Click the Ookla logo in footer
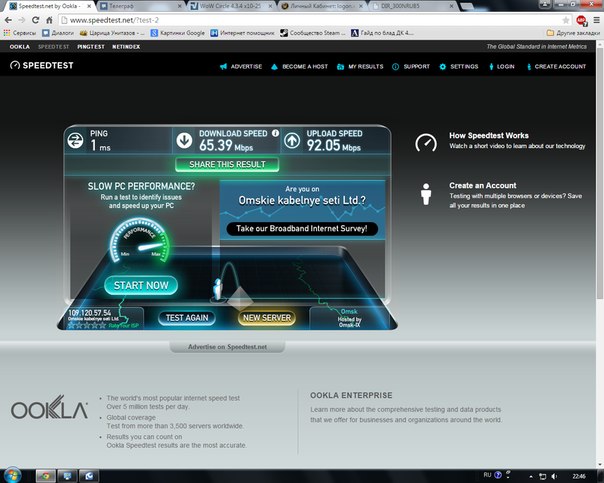 tap(47, 410)
